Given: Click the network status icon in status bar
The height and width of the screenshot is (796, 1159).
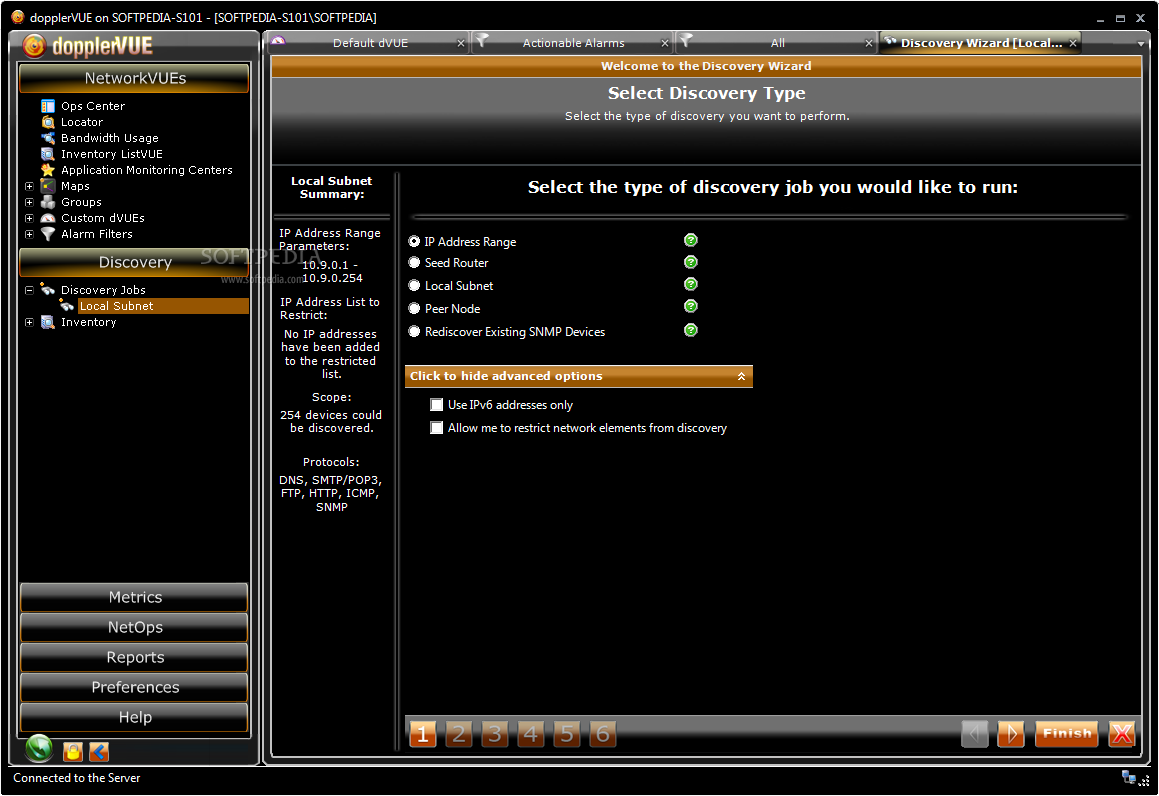Looking at the screenshot, I should (1129, 777).
